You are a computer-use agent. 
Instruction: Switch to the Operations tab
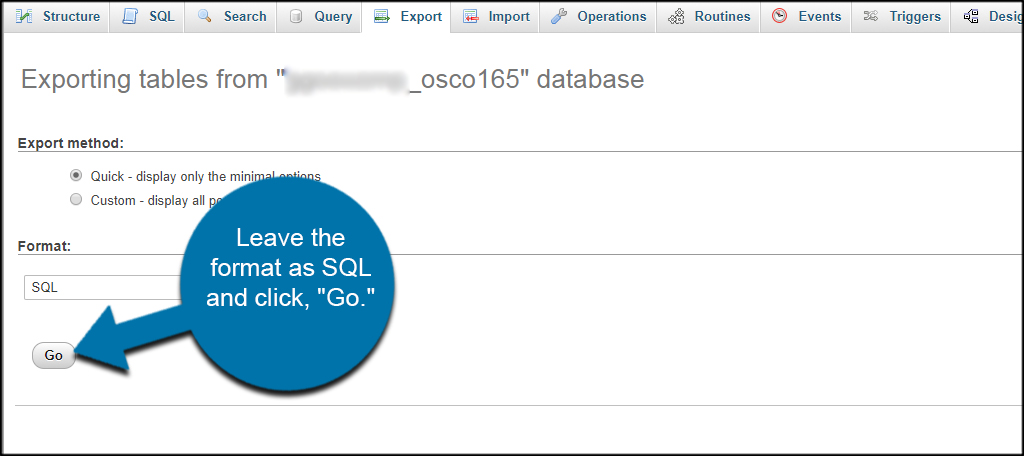pos(598,16)
